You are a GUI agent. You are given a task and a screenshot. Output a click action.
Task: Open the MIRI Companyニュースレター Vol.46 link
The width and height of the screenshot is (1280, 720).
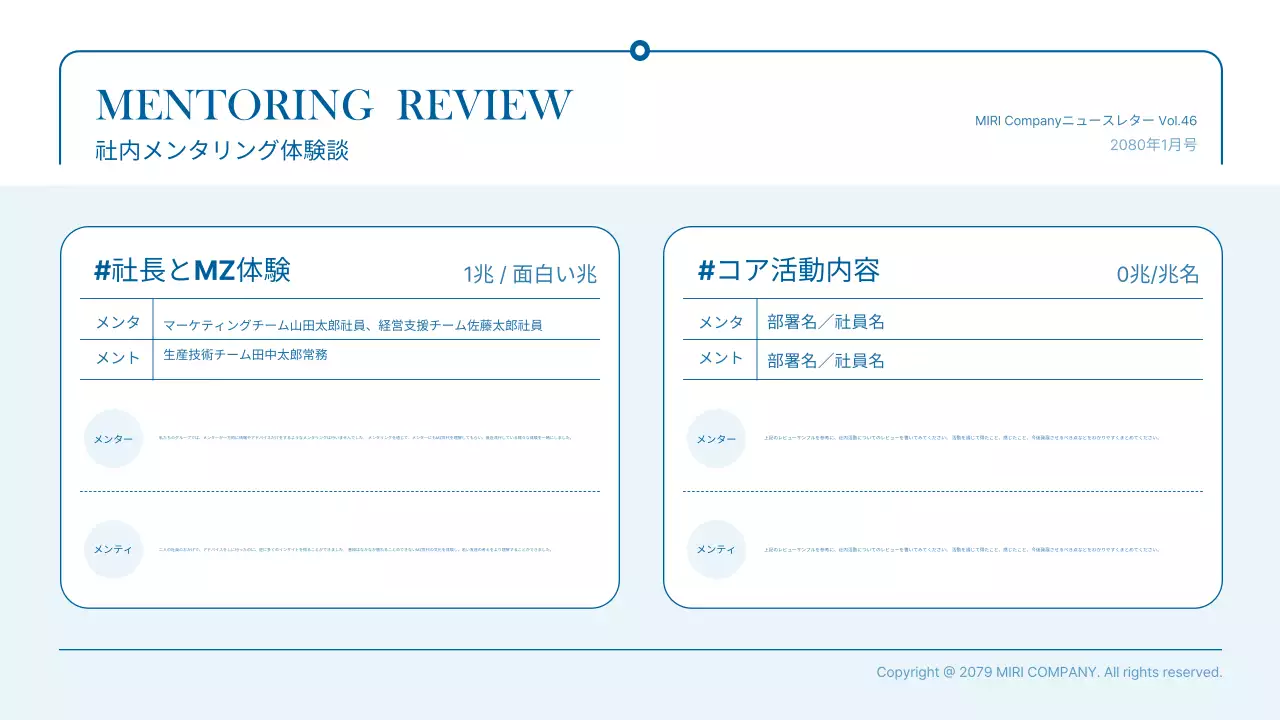point(1084,120)
